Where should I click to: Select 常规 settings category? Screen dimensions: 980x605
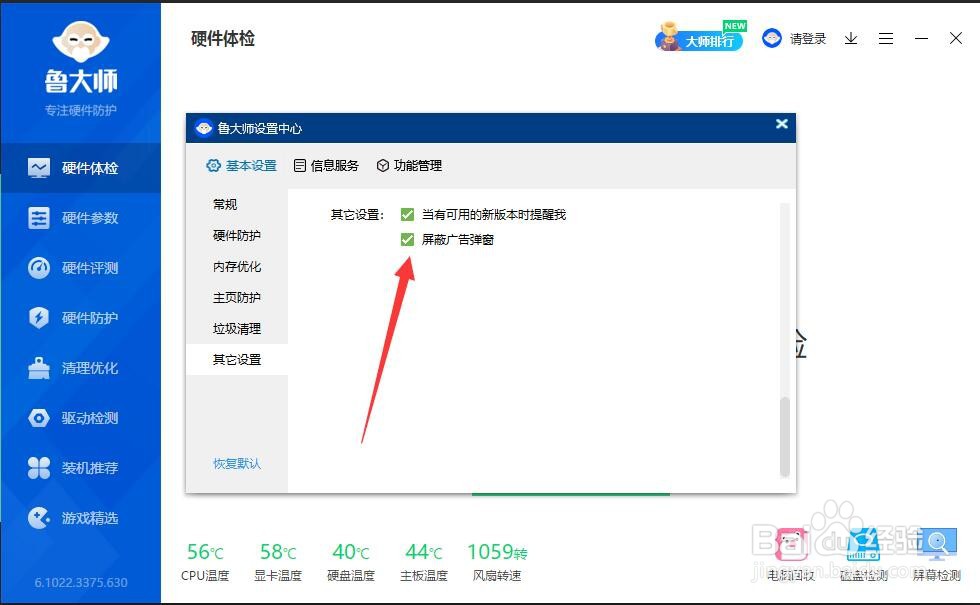[x=237, y=204]
